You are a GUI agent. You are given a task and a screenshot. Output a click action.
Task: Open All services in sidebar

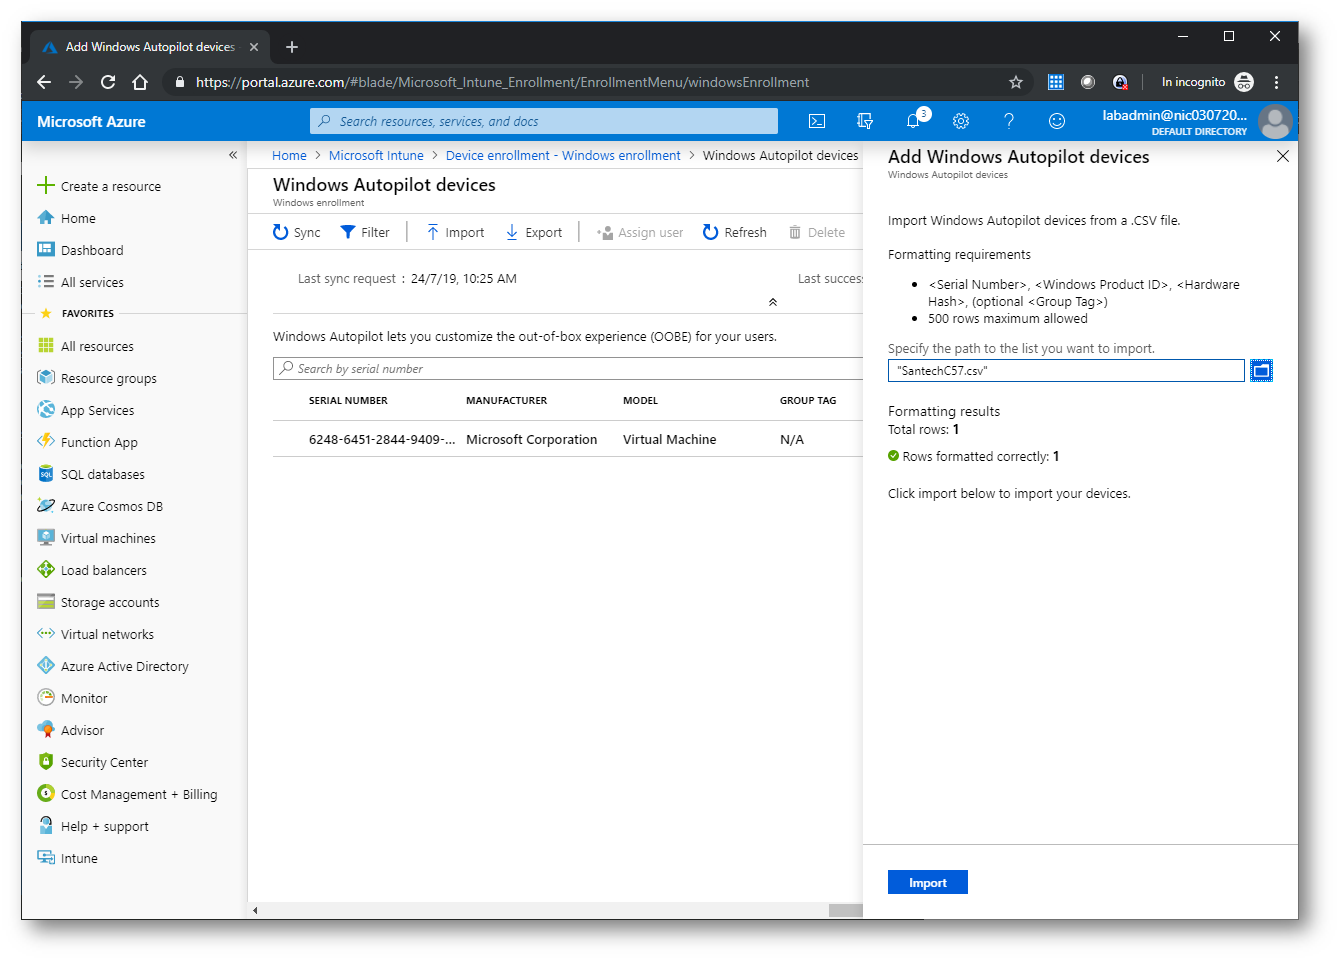(x=81, y=282)
